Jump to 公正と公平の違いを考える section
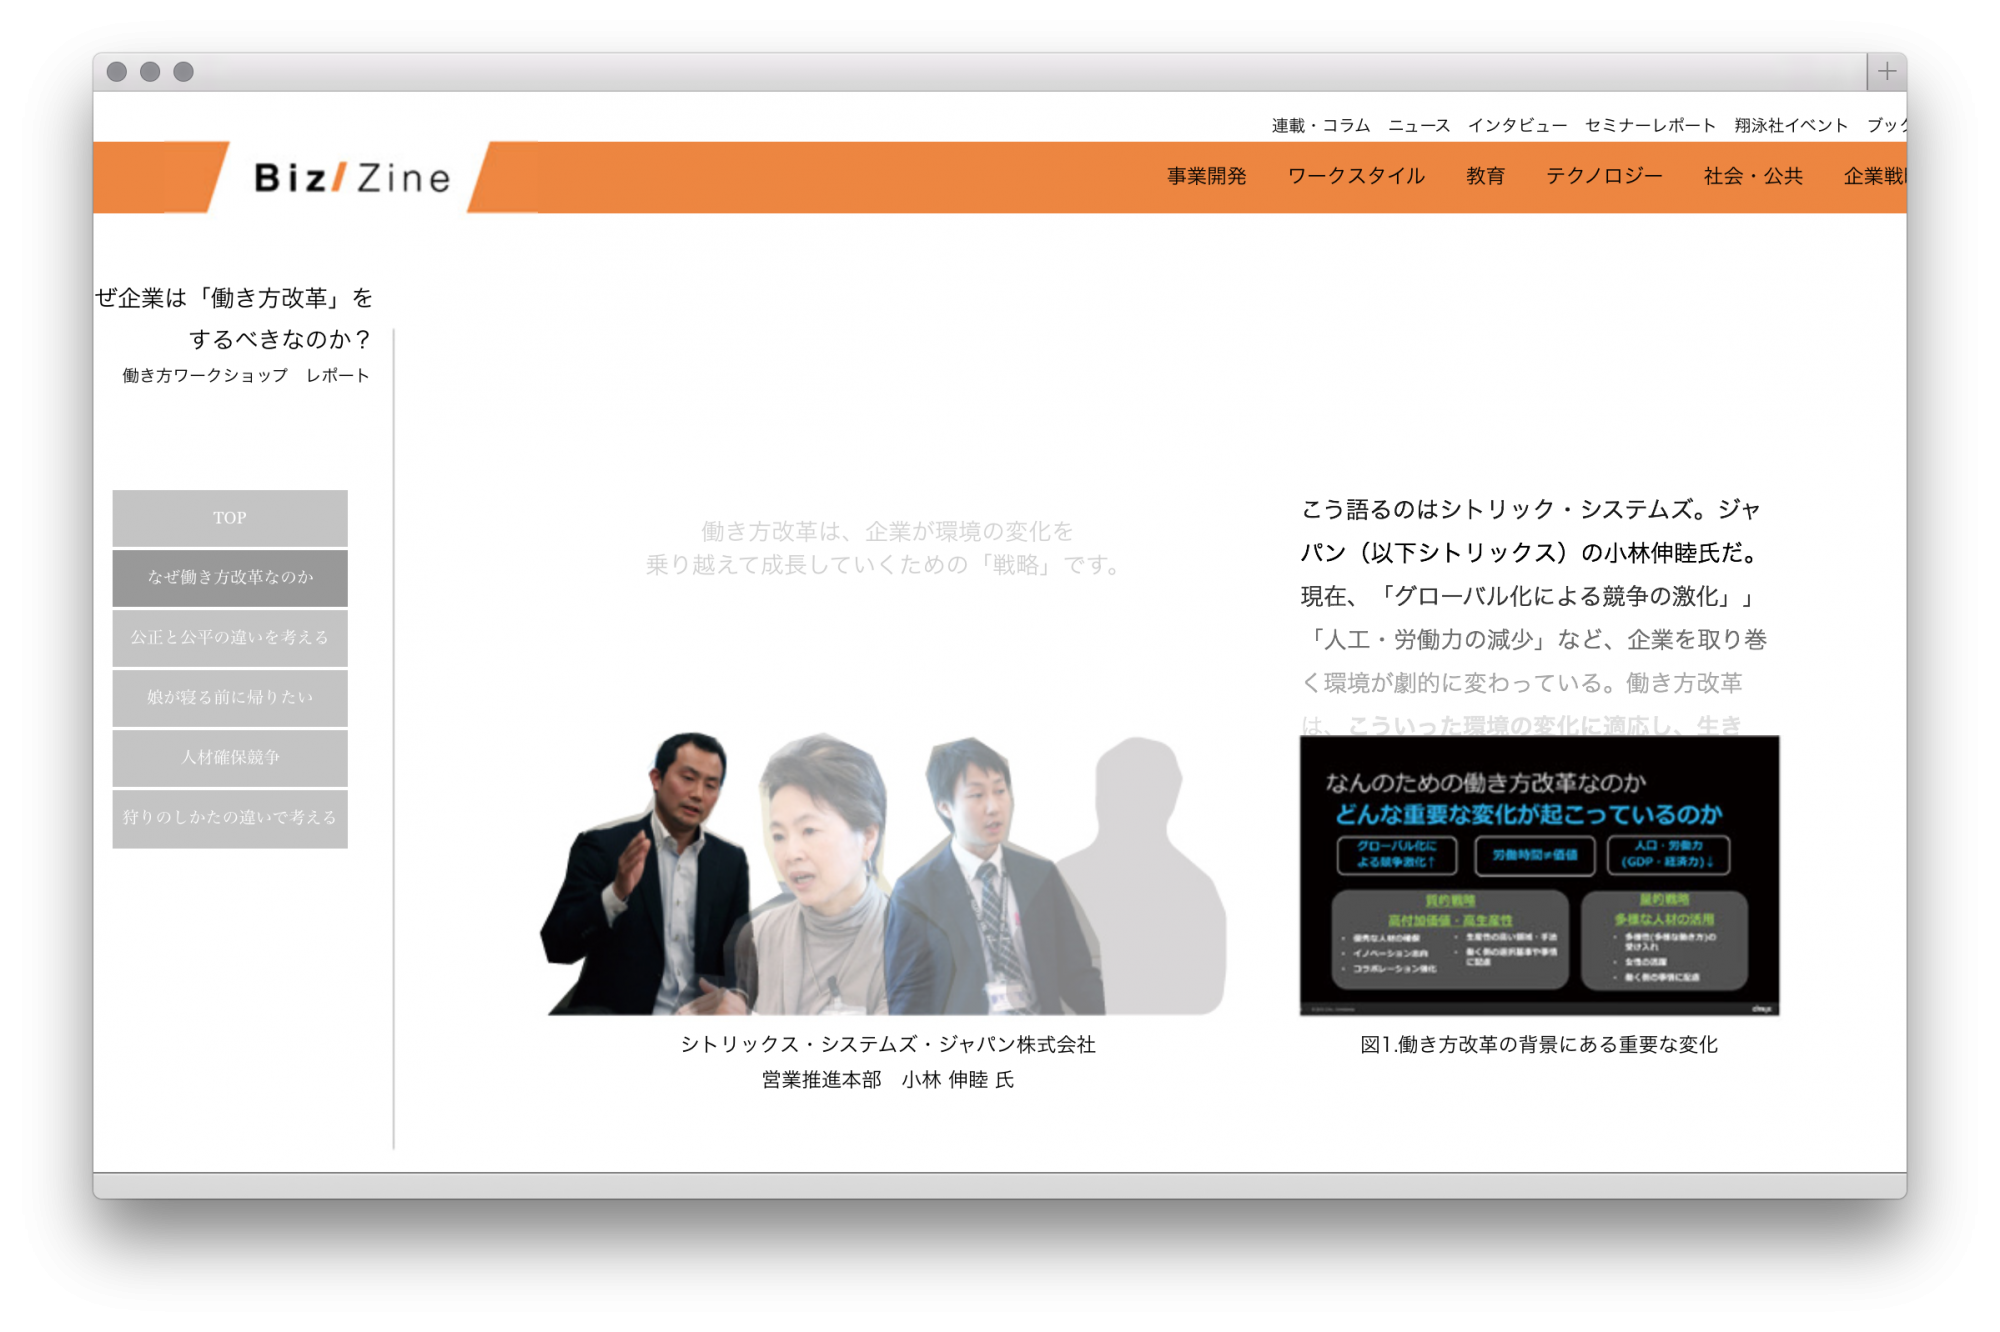2000x1332 pixels. point(230,637)
